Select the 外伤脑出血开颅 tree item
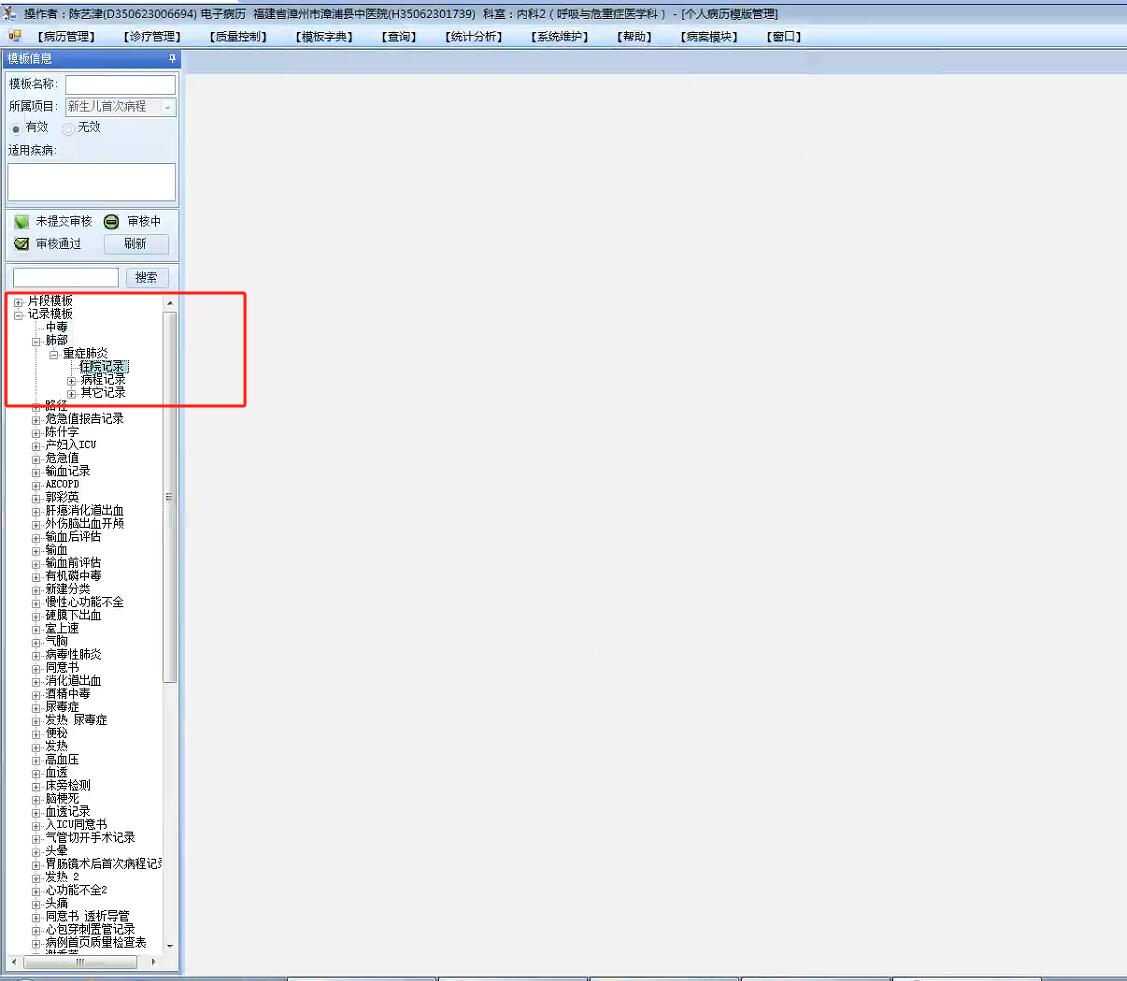 [84, 524]
